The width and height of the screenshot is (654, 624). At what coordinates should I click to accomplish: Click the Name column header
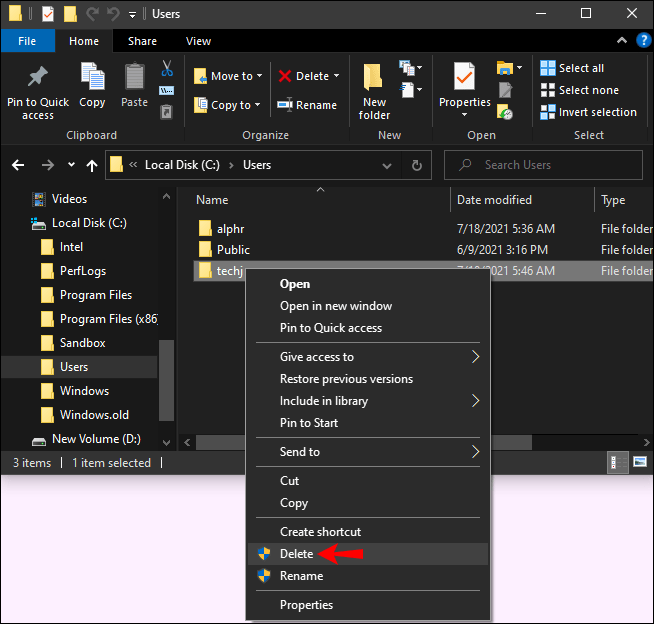(321, 200)
